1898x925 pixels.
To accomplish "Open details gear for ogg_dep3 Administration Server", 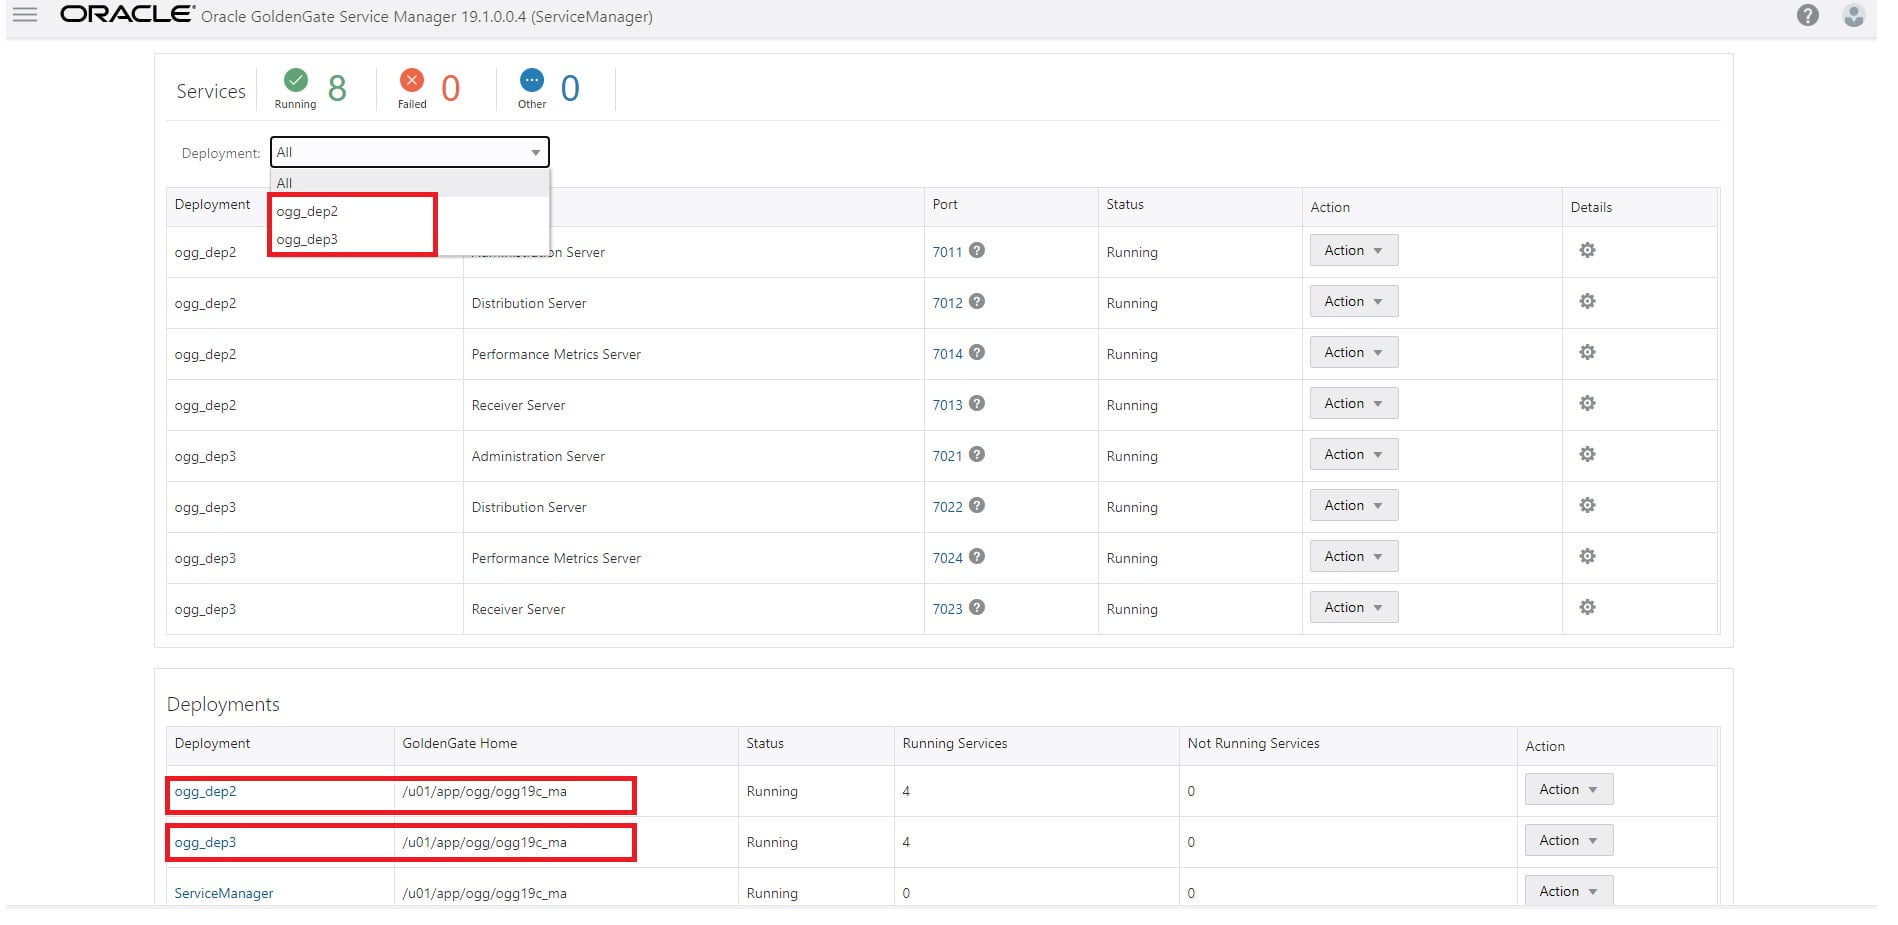I will [x=1587, y=454].
